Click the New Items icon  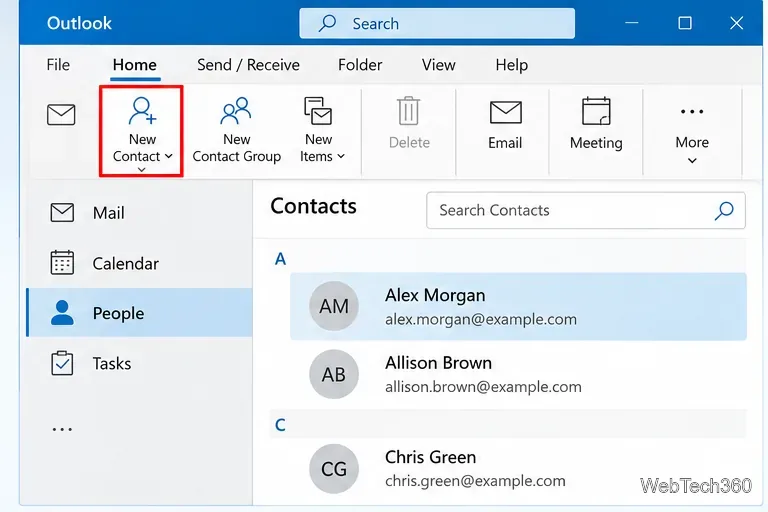(x=318, y=111)
